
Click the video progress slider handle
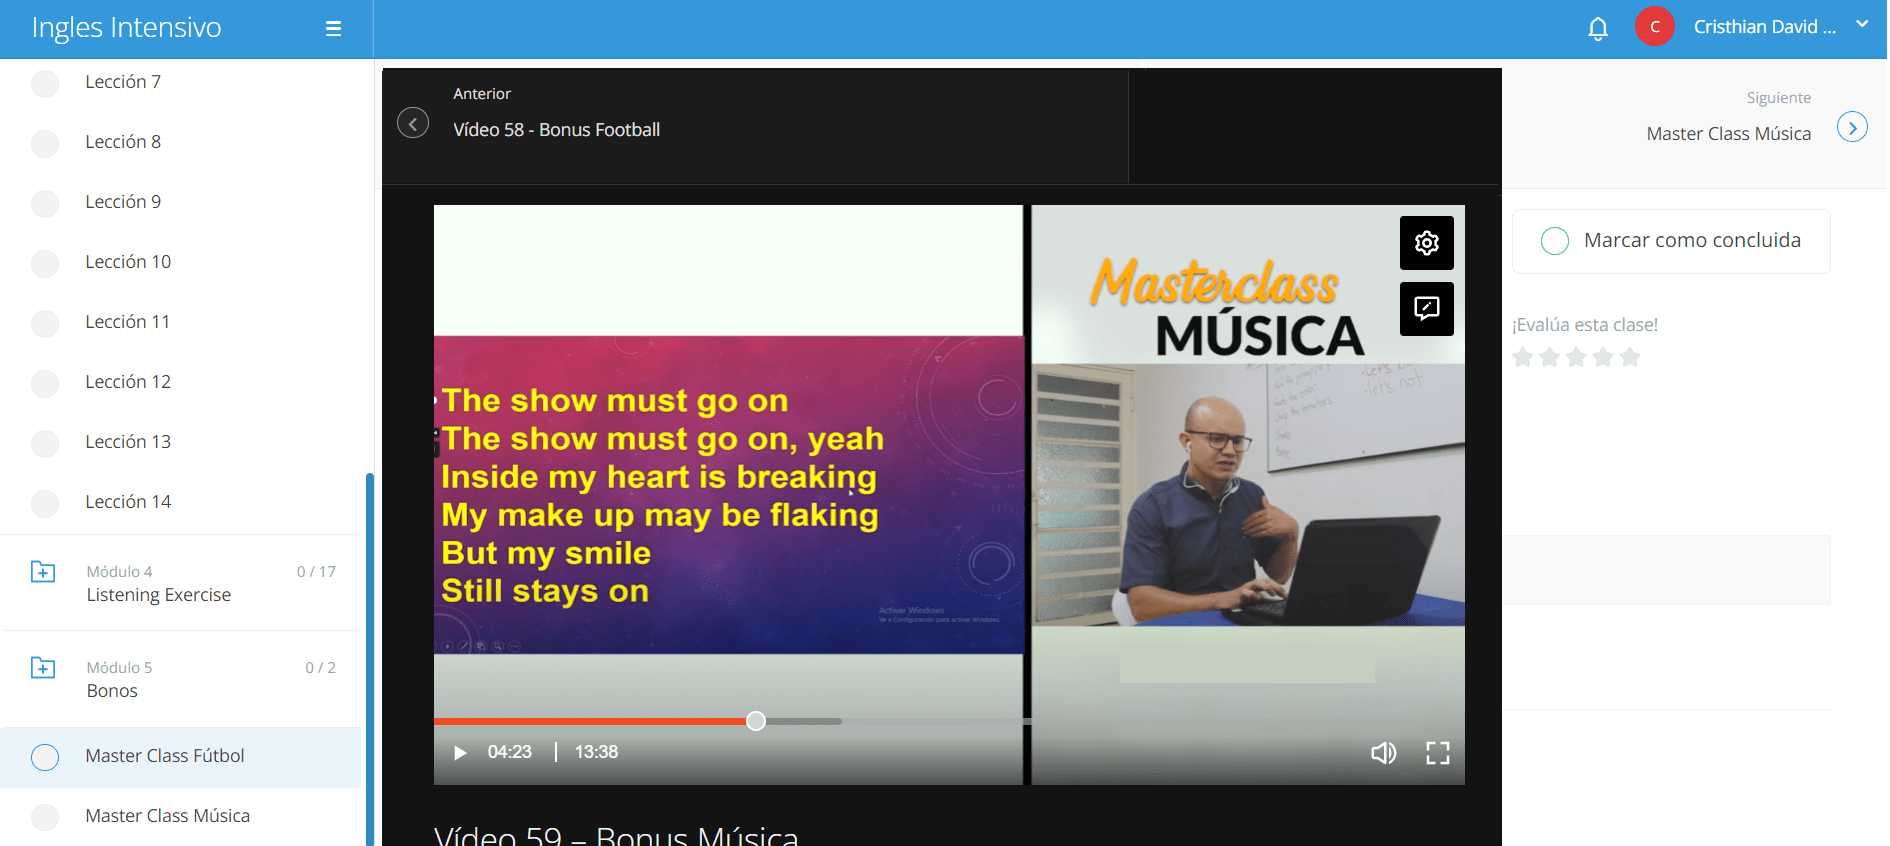coord(756,721)
